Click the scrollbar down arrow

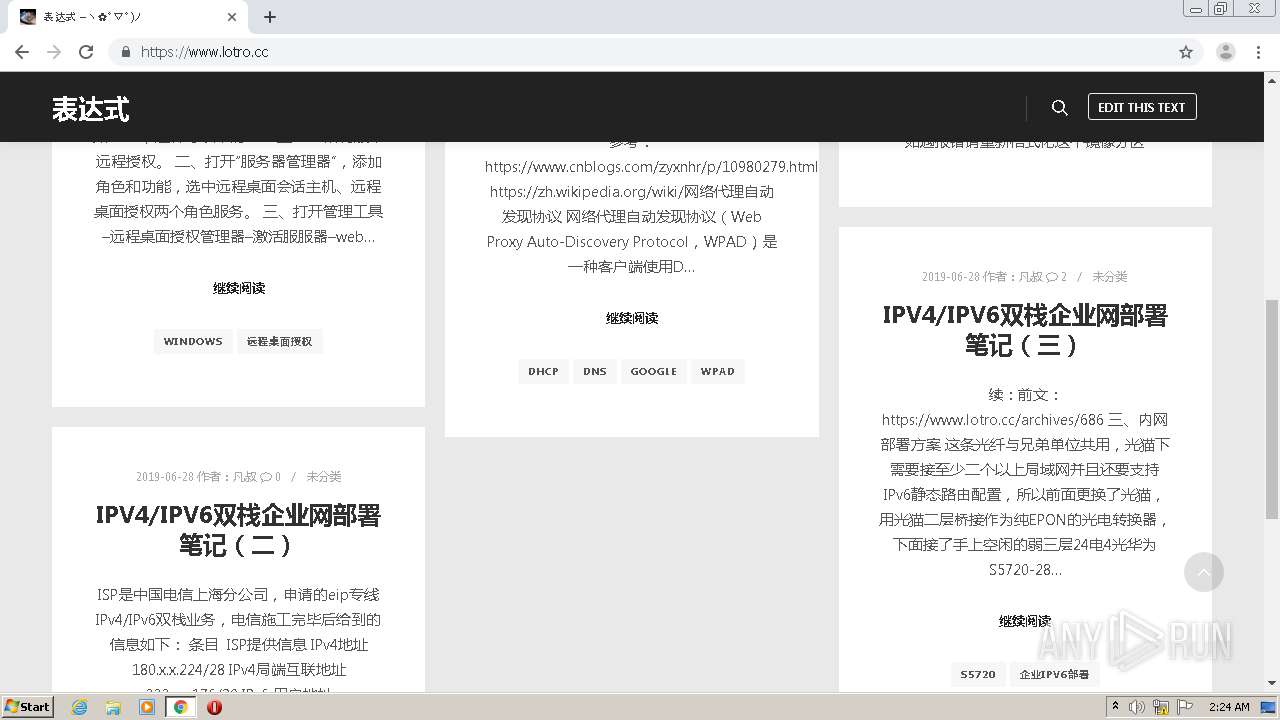click(x=1272, y=684)
